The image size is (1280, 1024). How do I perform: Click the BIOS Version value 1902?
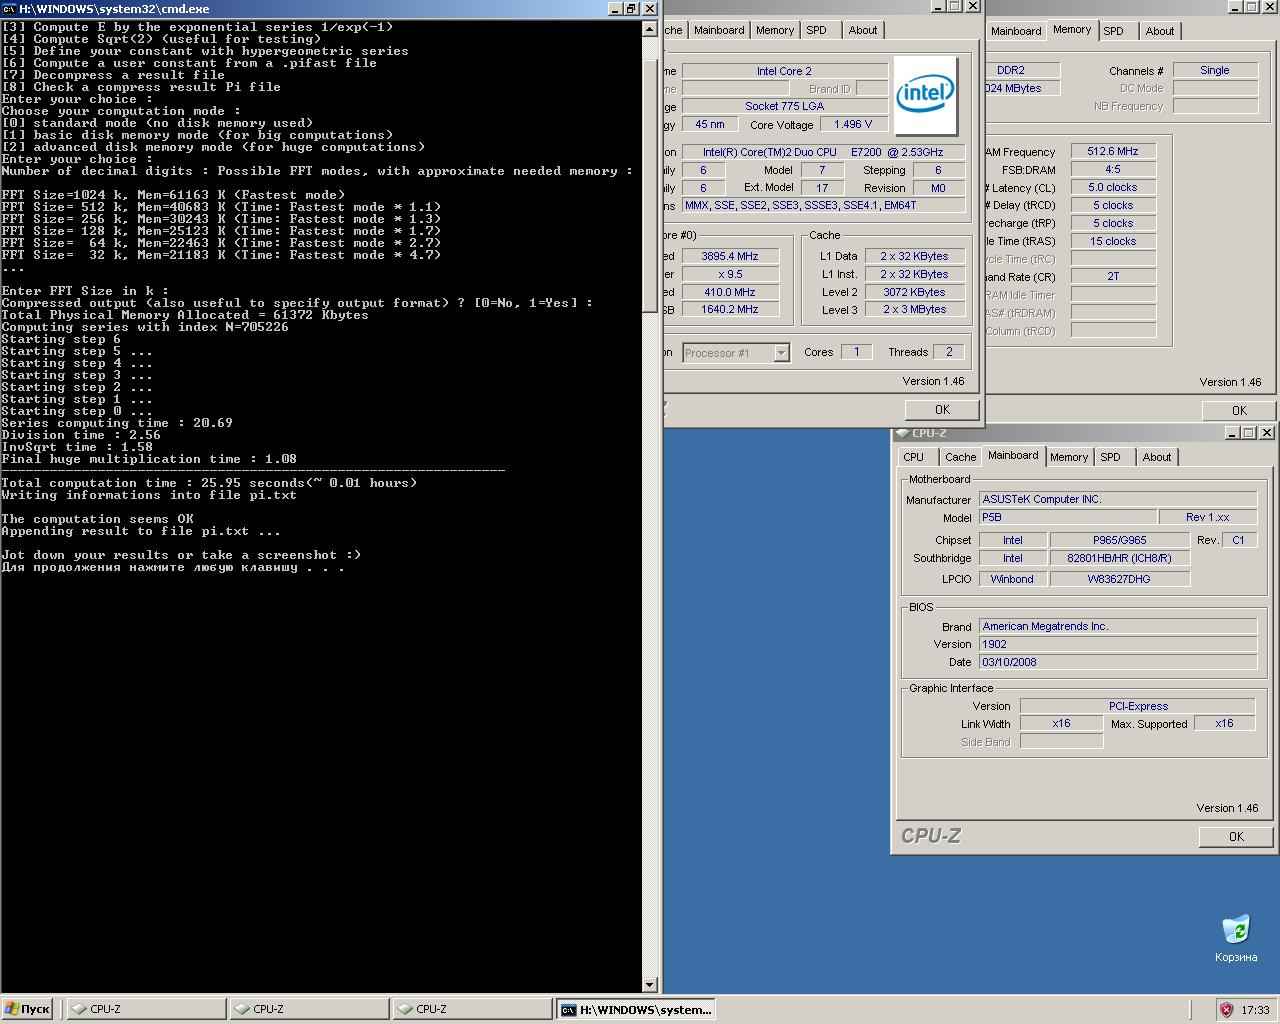click(1118, 644)
